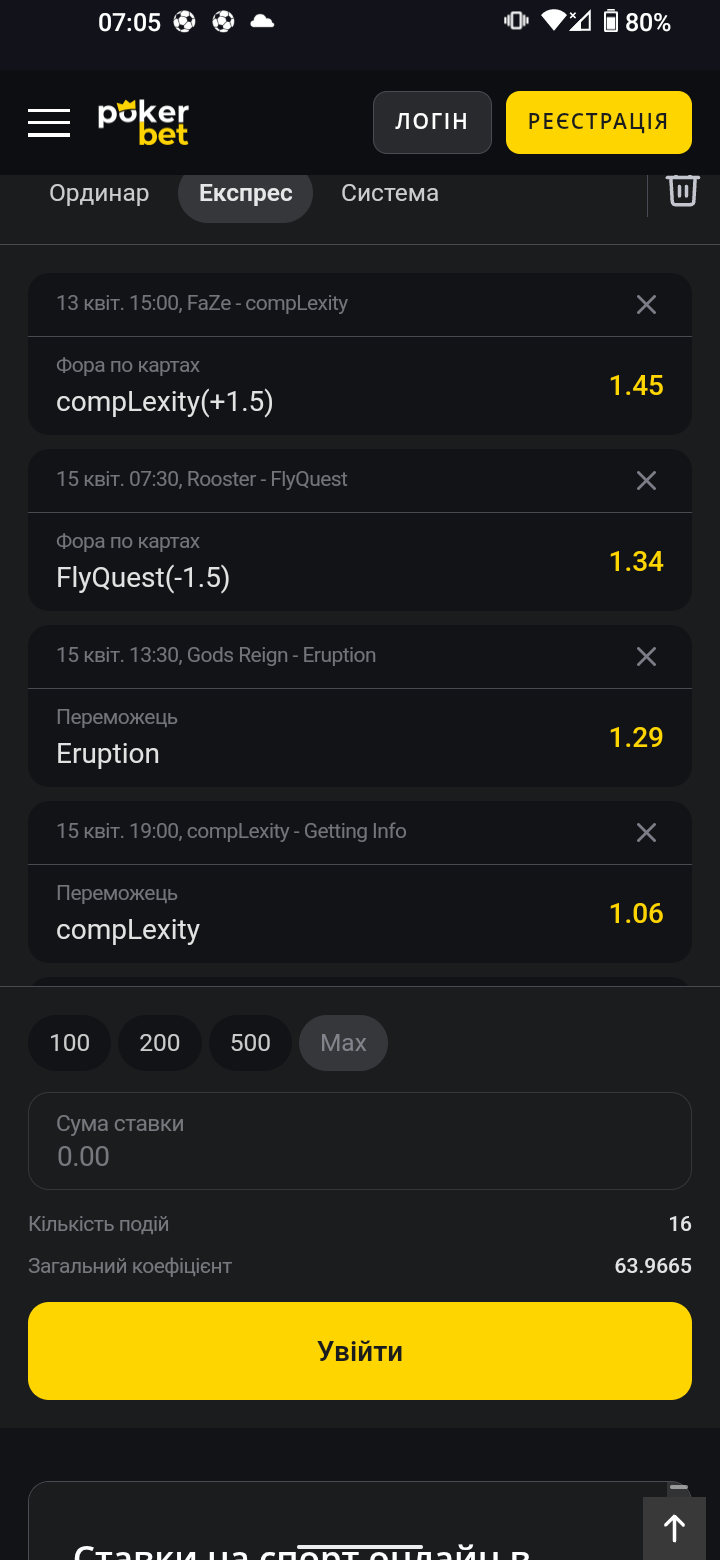Tap the 1.45 odds for compLexity(+1.5)
This screenshot has height=1560, width=720.
tap(637, 386)
